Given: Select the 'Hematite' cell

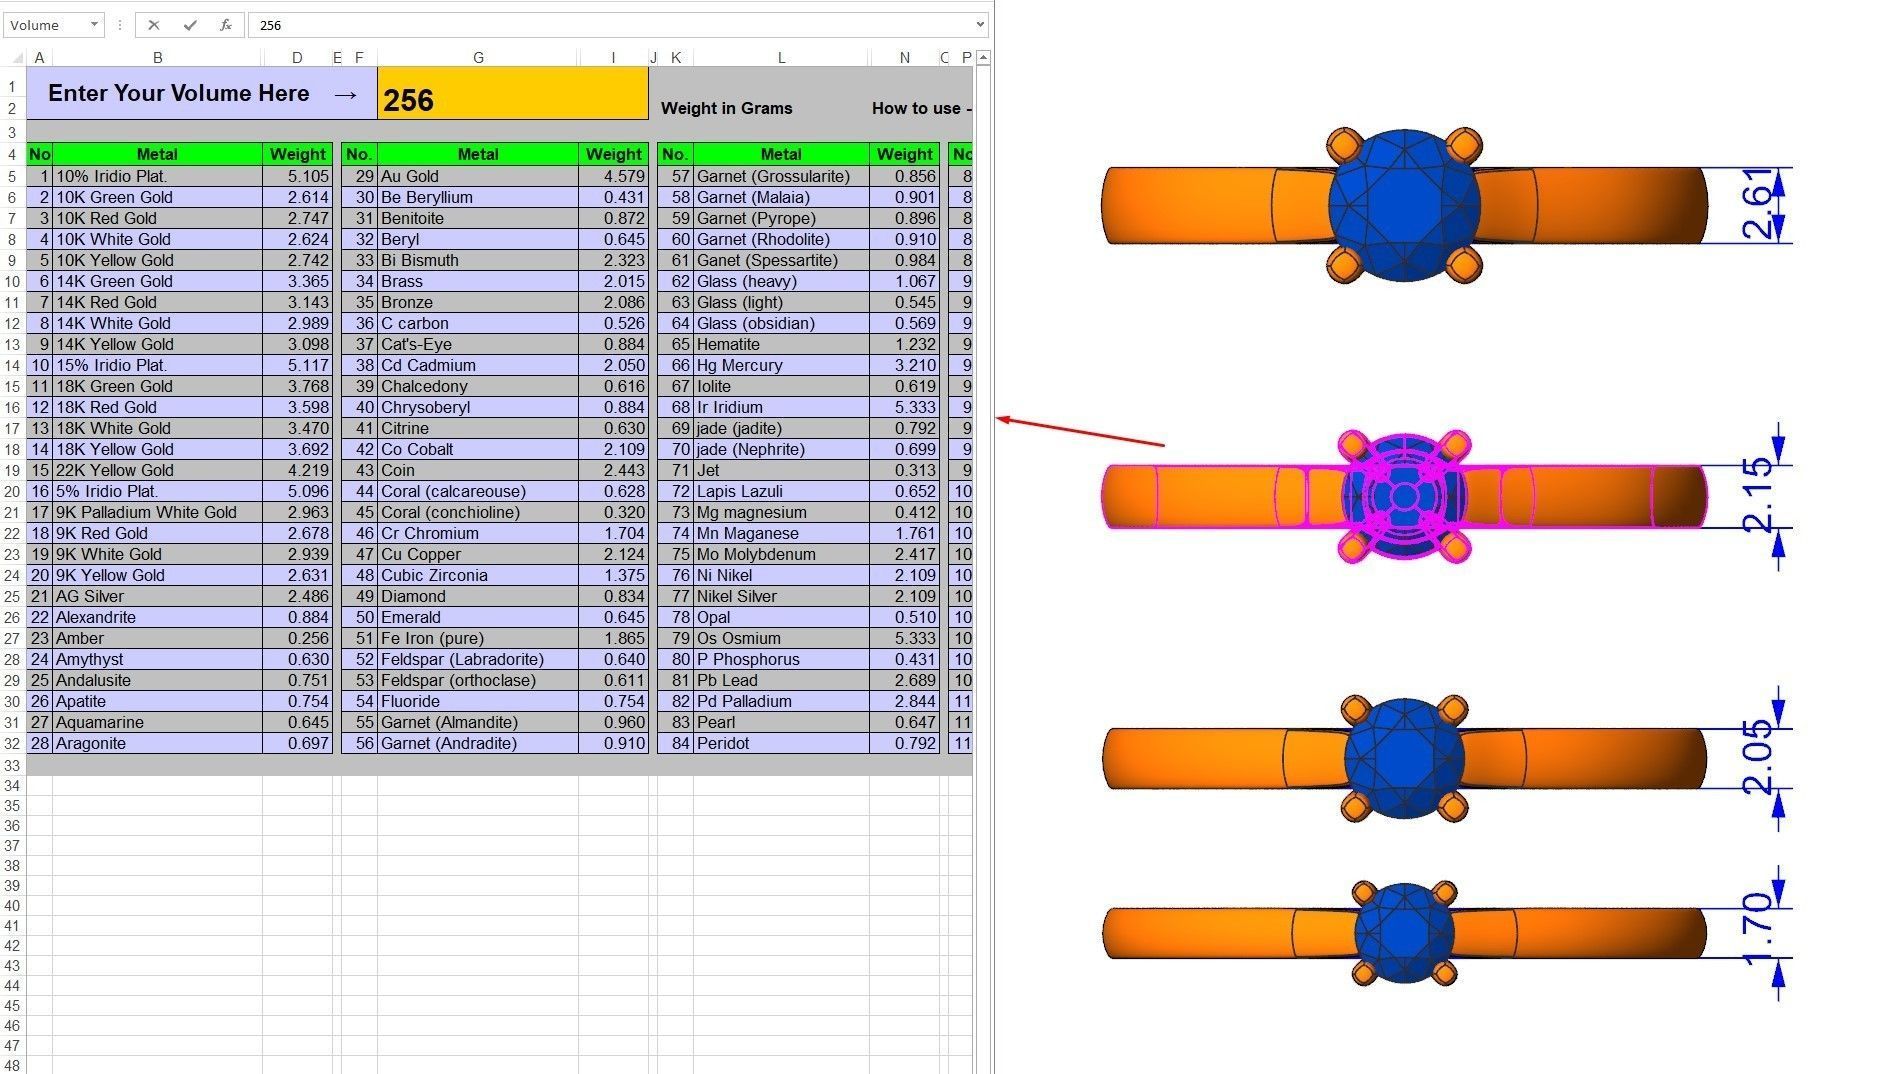Looking at the screenshot, I should pos(781,344).
